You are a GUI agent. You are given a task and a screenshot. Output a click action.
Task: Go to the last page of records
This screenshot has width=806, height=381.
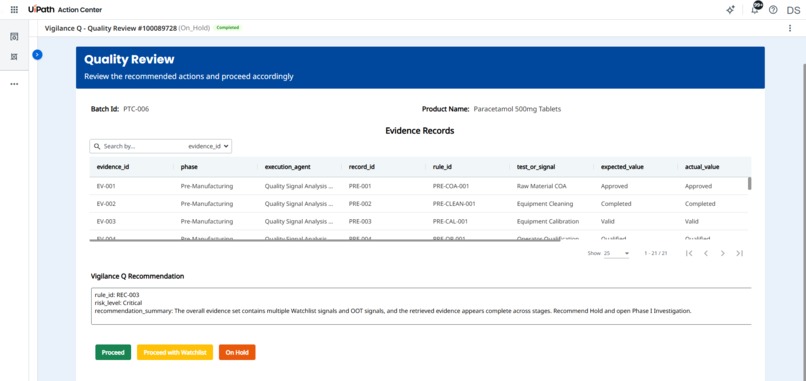739,253
